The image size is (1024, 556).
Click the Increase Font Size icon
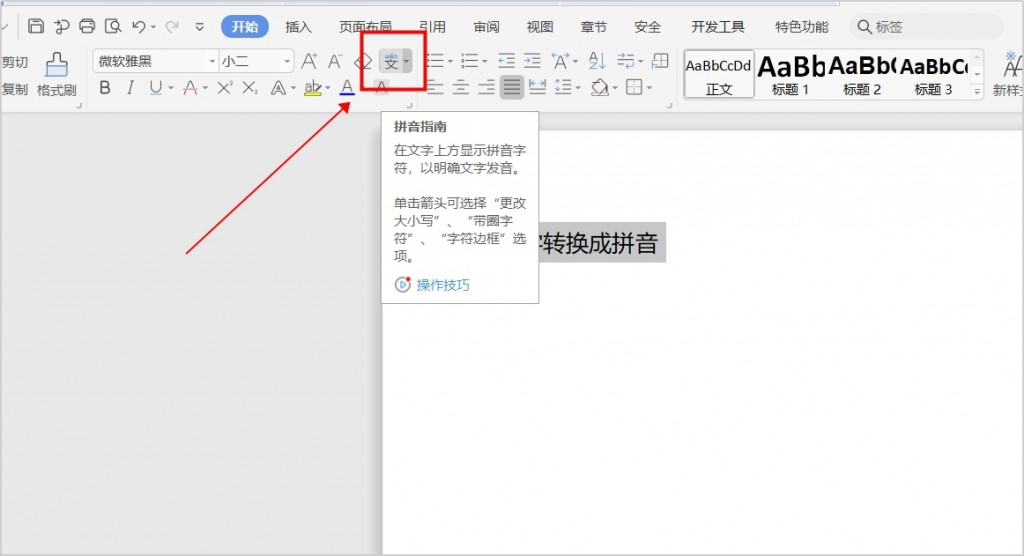click(x=310, y=62)
